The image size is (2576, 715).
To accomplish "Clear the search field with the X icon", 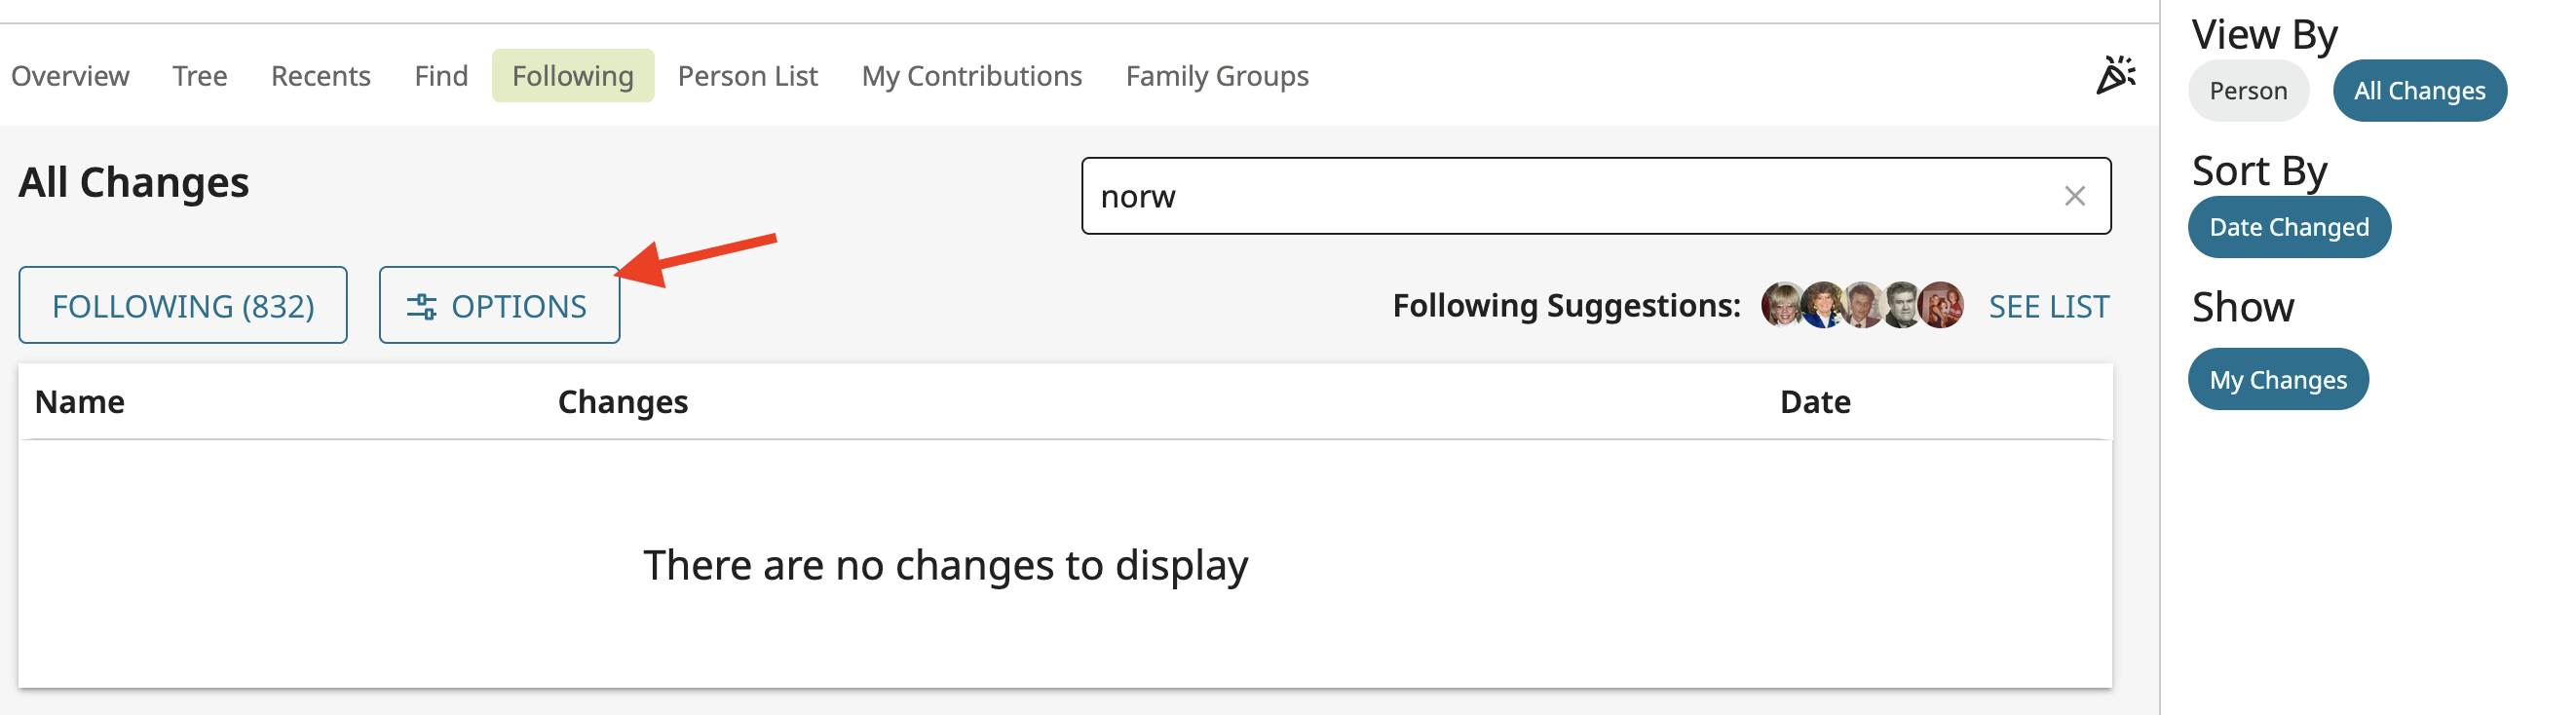I will point(2074,196).
